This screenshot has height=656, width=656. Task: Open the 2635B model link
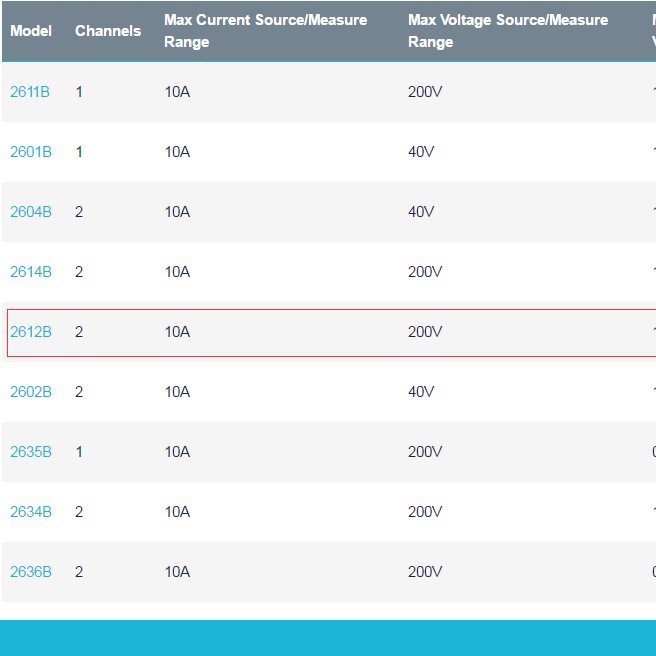(x=31, y=452)
